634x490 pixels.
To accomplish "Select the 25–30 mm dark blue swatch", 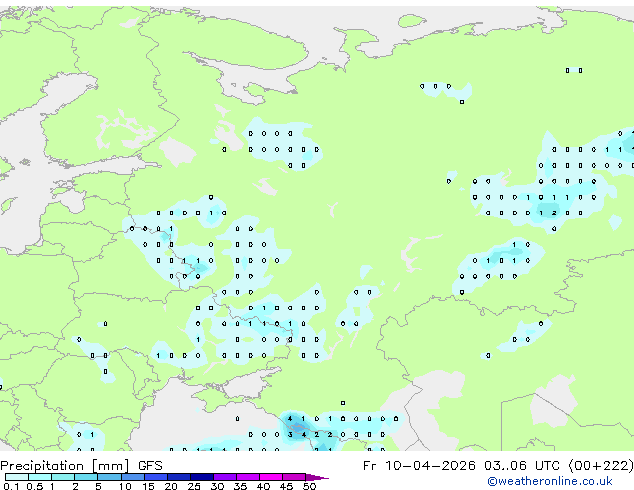I will point(202,477).
